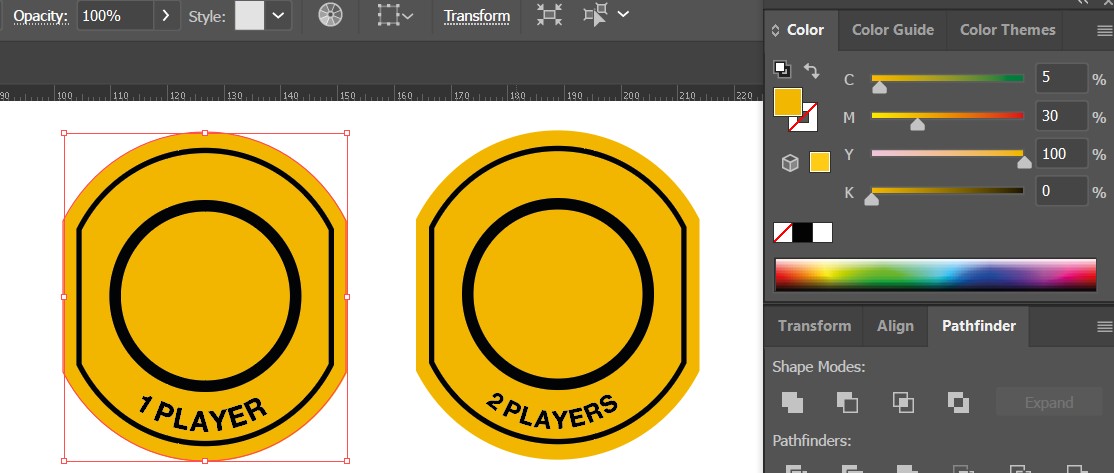Click the Unite shape mode icon
The width and height of the screenshot is (1114, 473).
[x=792, y=403]
